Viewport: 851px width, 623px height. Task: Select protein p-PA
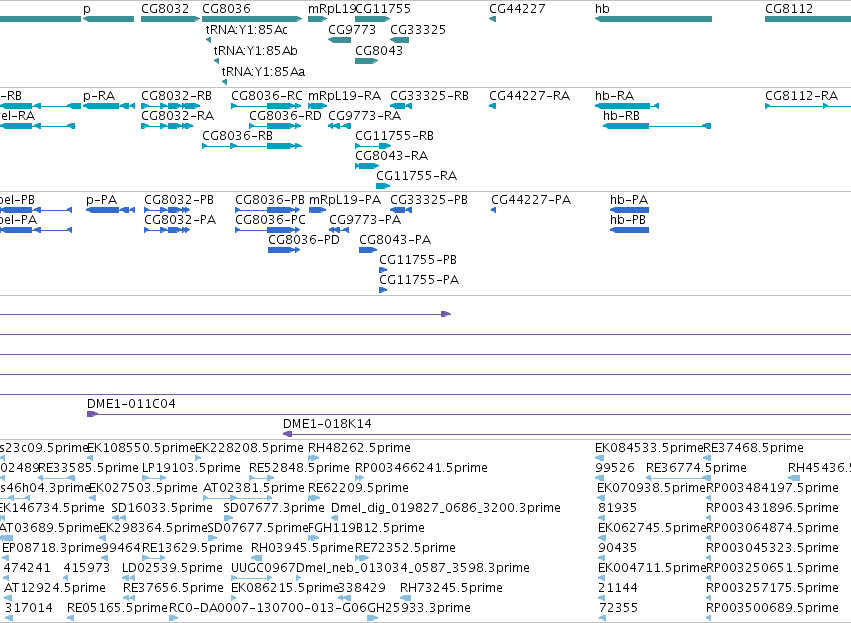pos(101,200)
